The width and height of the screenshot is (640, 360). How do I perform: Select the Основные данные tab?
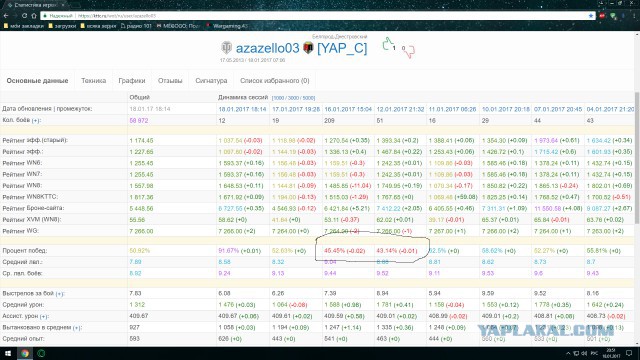point(37,81)
